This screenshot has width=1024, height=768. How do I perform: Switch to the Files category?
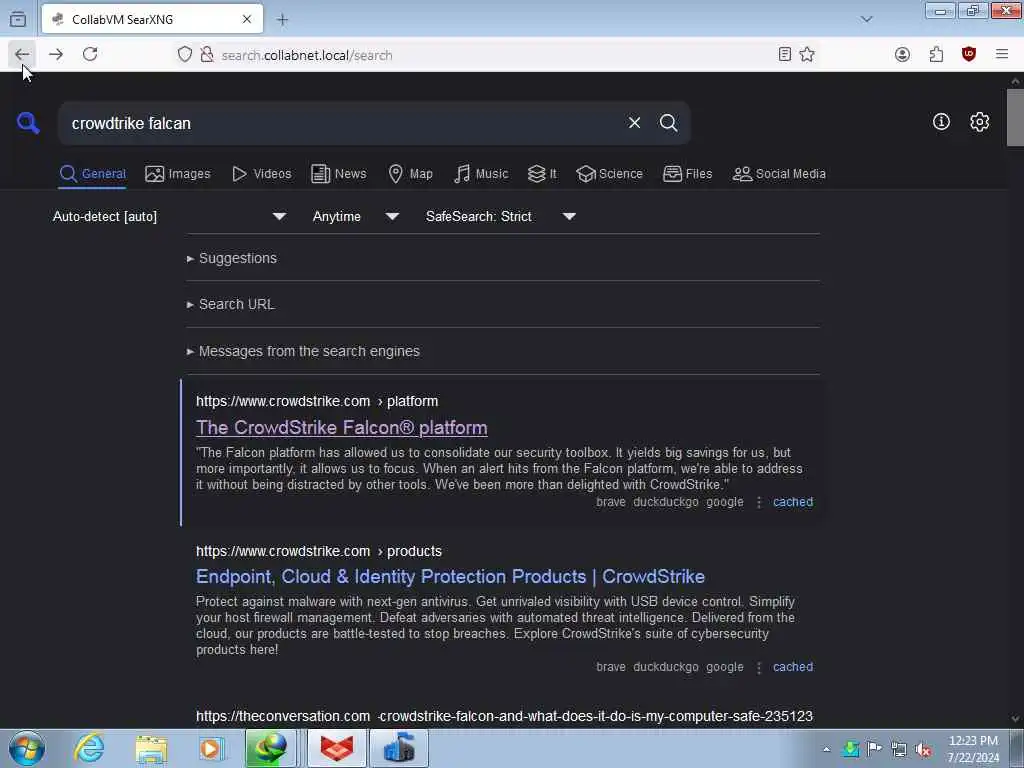click(687, 174)
